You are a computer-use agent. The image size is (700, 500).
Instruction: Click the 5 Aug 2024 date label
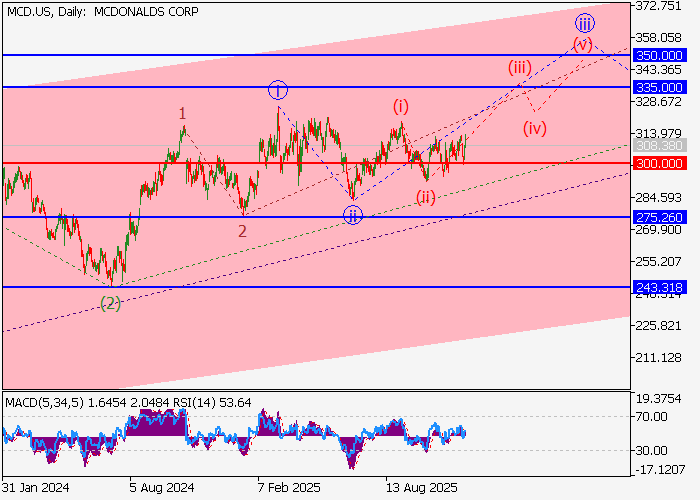point(162,487)
